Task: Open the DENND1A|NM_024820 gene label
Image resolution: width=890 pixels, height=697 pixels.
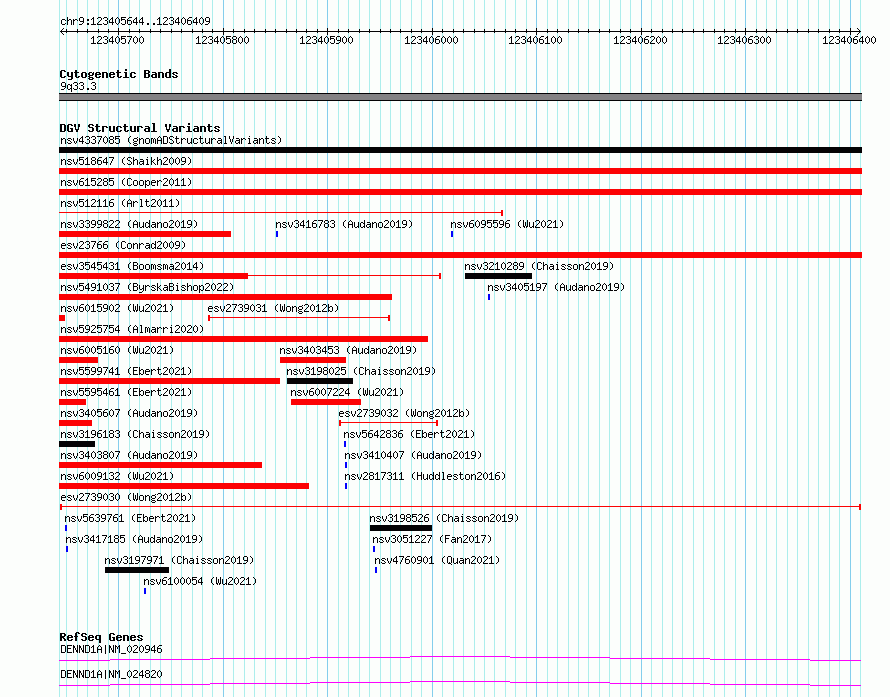Action: (x=111, y=674)
